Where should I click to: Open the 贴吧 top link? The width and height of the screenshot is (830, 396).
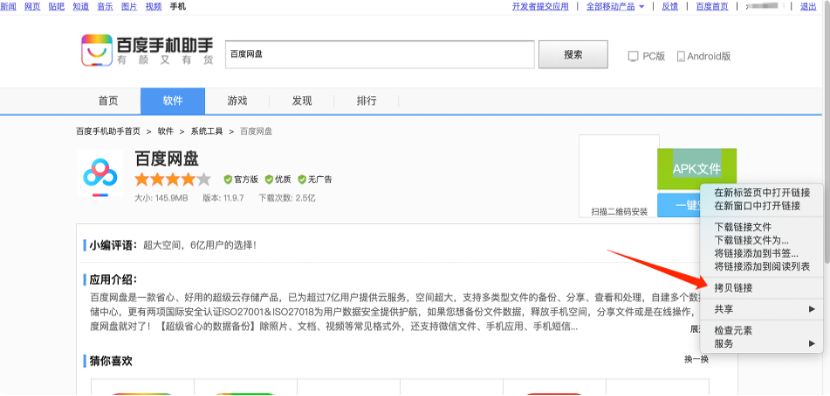56,6
